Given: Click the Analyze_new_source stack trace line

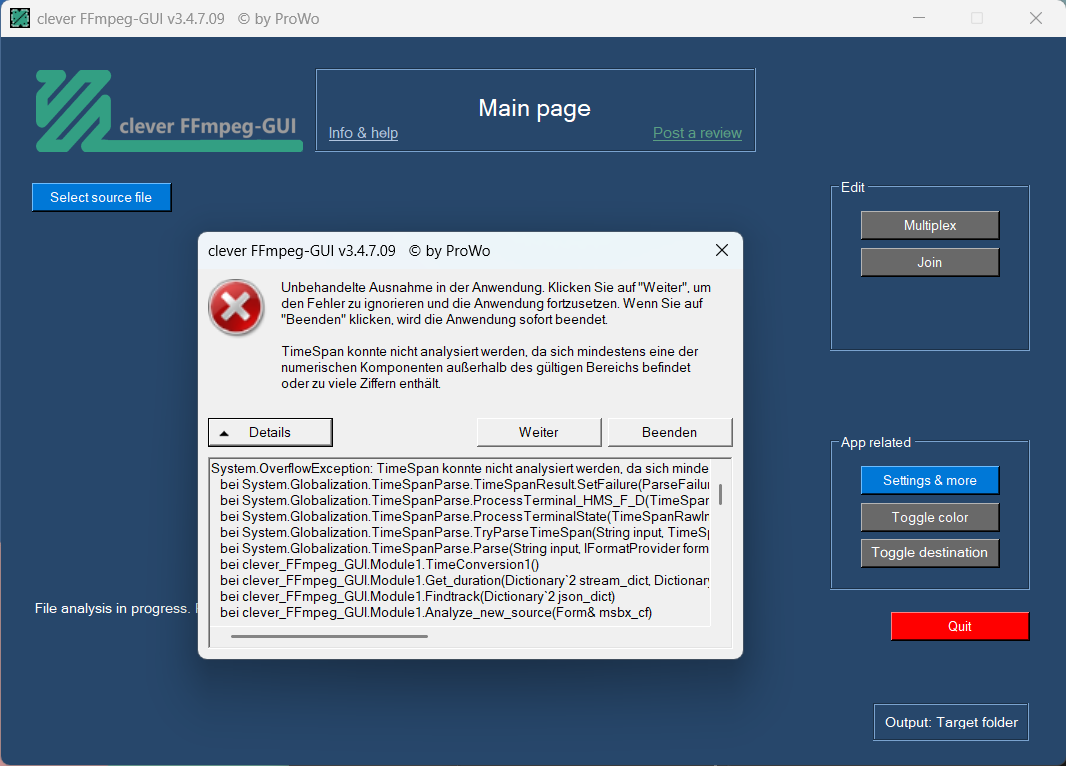Looking at the screenshot, I should click(436, 612).
